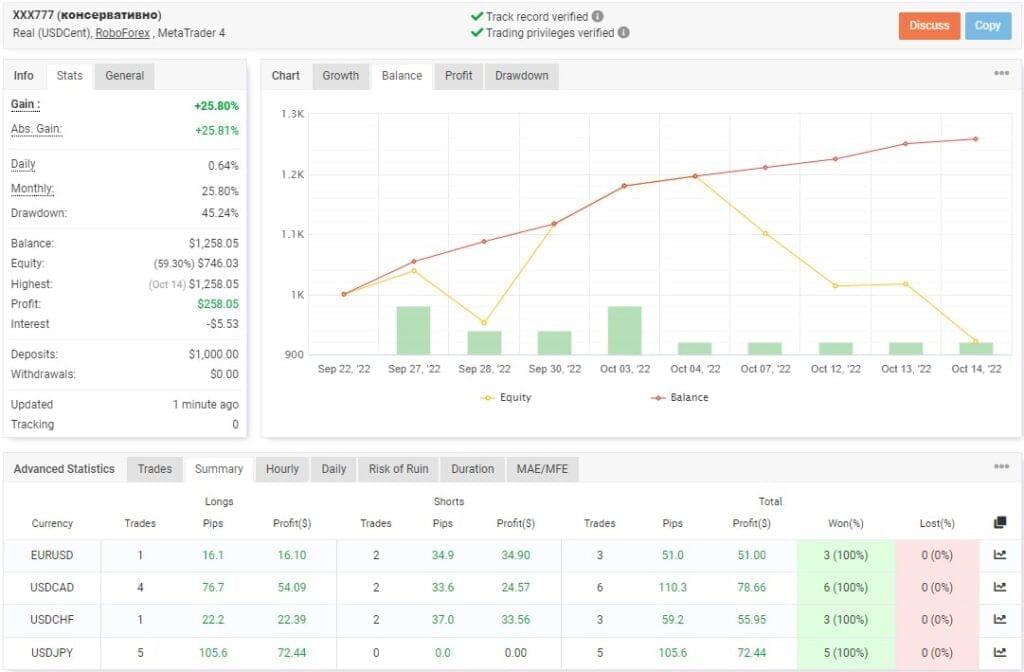Open the MAE/MFE tab

pos(543,469)
